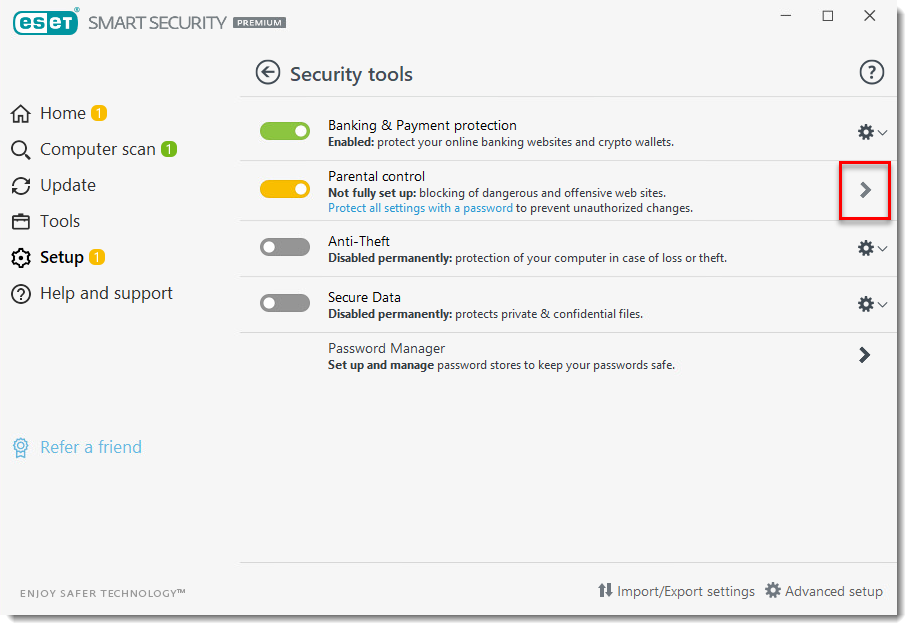Open Banking & Payment protection gear dropdown
The width and height of the screenshot is (906, 624).
(866, 131)
